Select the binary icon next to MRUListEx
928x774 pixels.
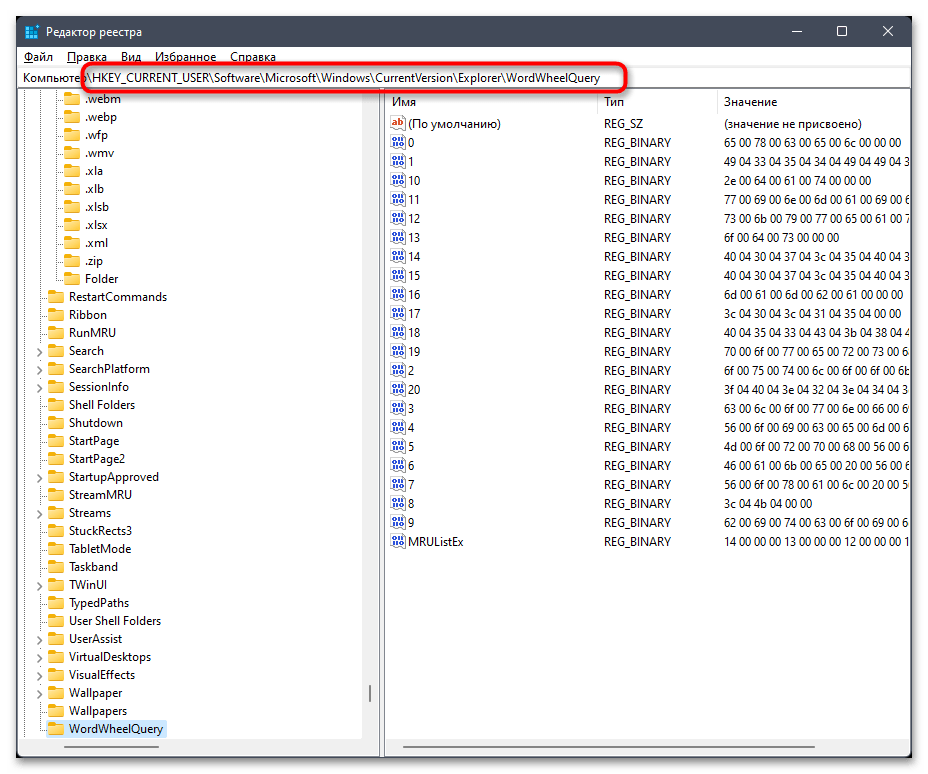click(398, 541)
